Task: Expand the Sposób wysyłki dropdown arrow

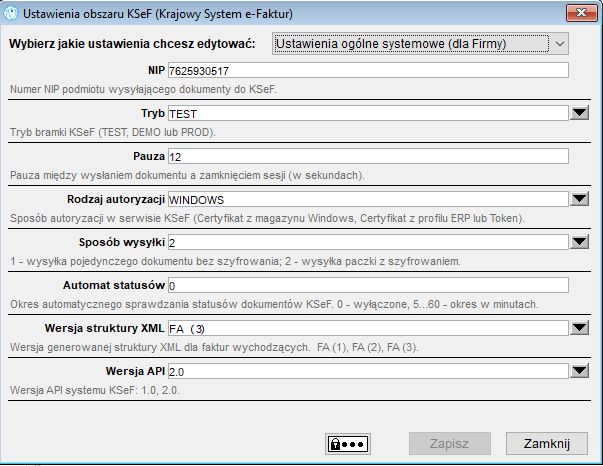Action: pyautogui.click(x=580, y=242)
